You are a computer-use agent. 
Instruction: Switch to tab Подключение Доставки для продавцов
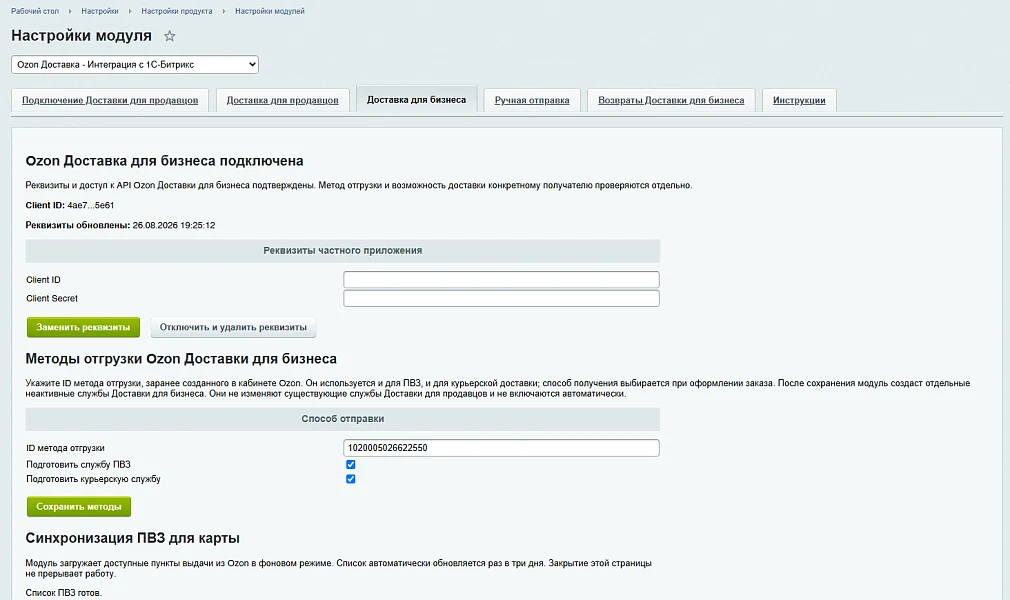coord(110,100)
